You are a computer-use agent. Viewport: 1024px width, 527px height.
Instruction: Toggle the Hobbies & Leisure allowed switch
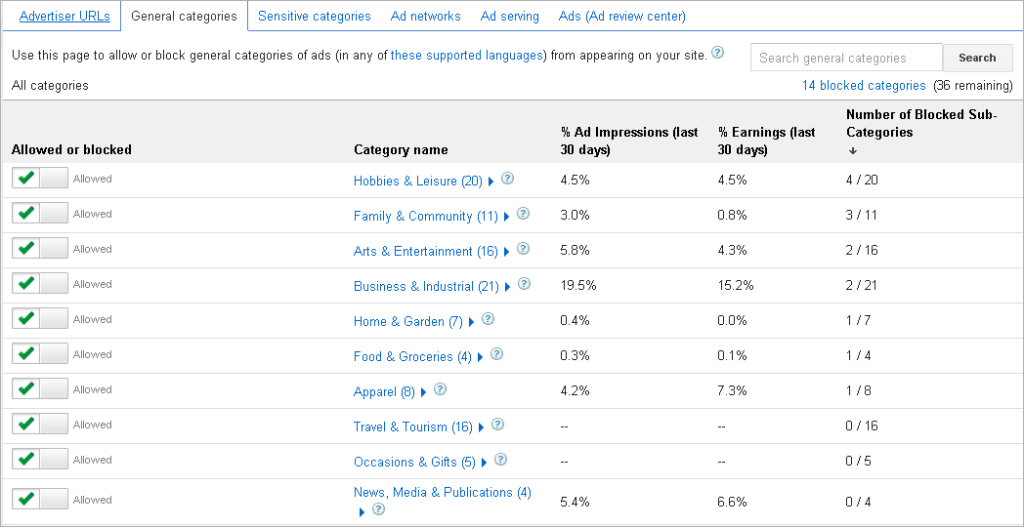[x=40, y=179]
